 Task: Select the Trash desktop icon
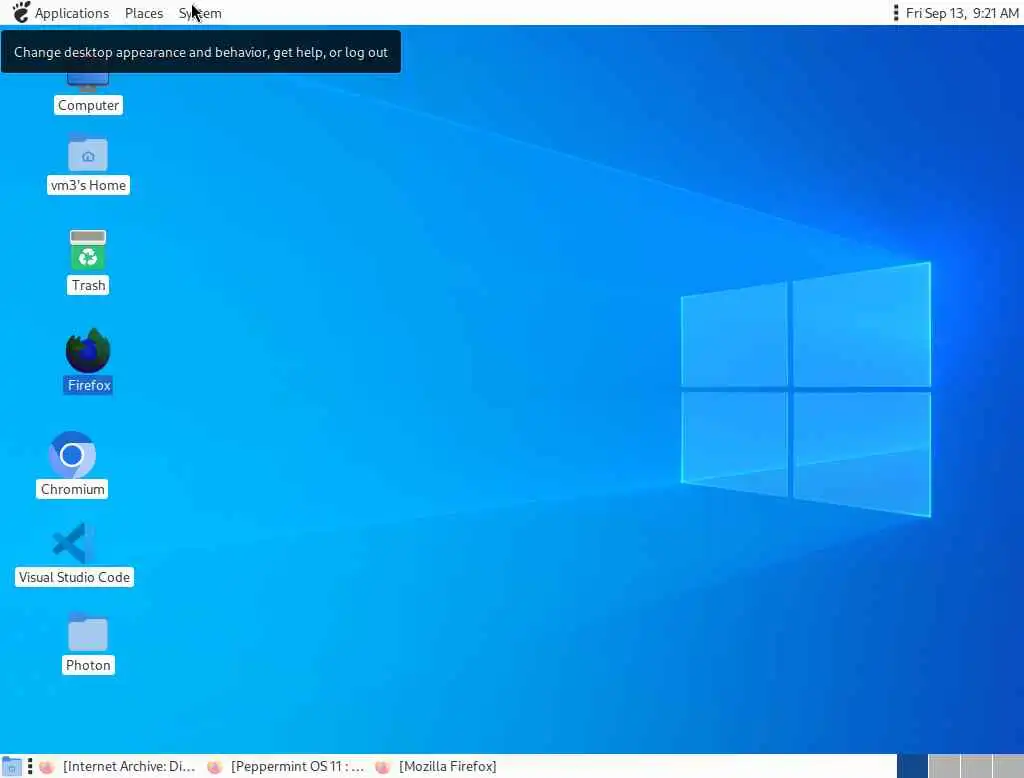[x=88, y=250]
